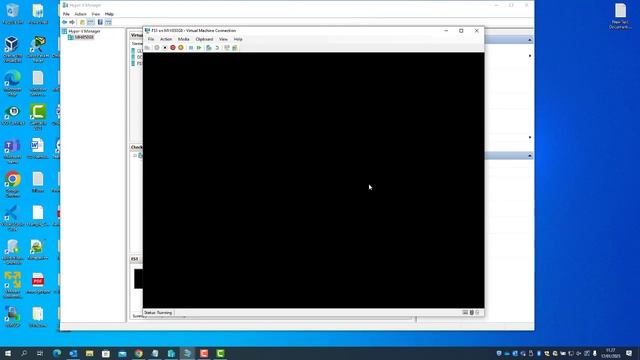Open File Explorer from the taskbar

point(89,353)
